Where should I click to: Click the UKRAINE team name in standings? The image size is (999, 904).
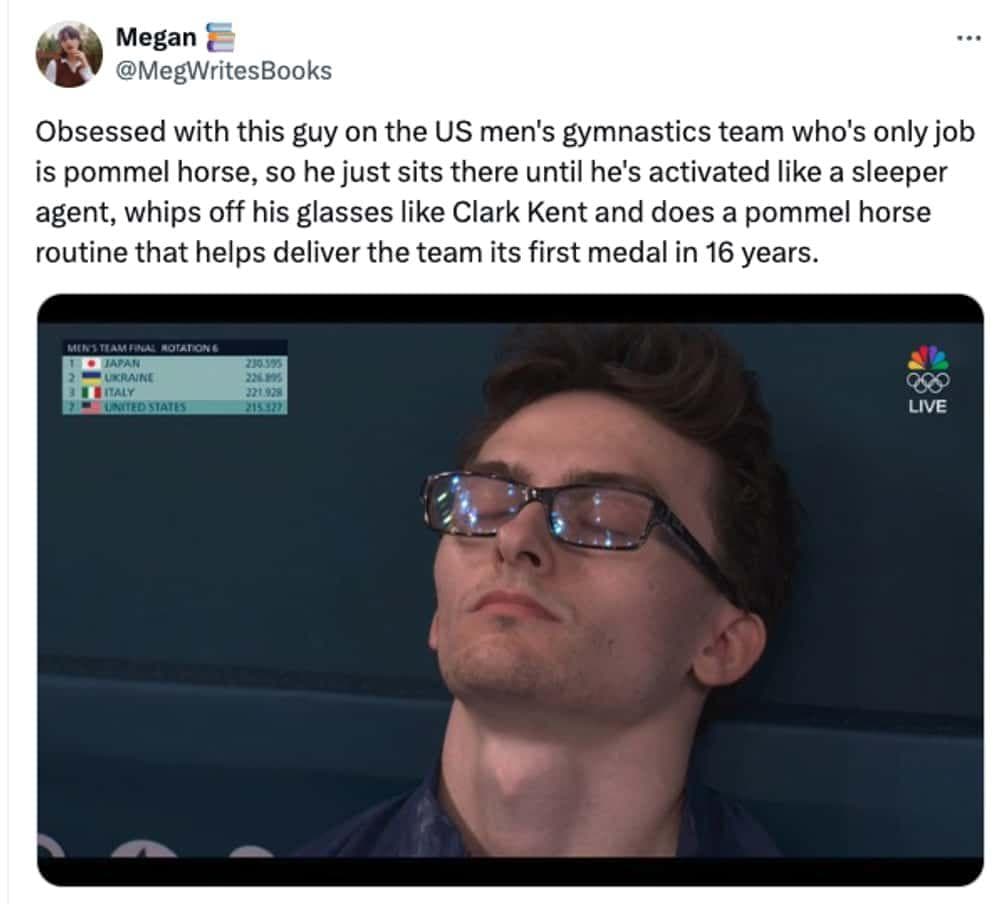tap(129, 378)
